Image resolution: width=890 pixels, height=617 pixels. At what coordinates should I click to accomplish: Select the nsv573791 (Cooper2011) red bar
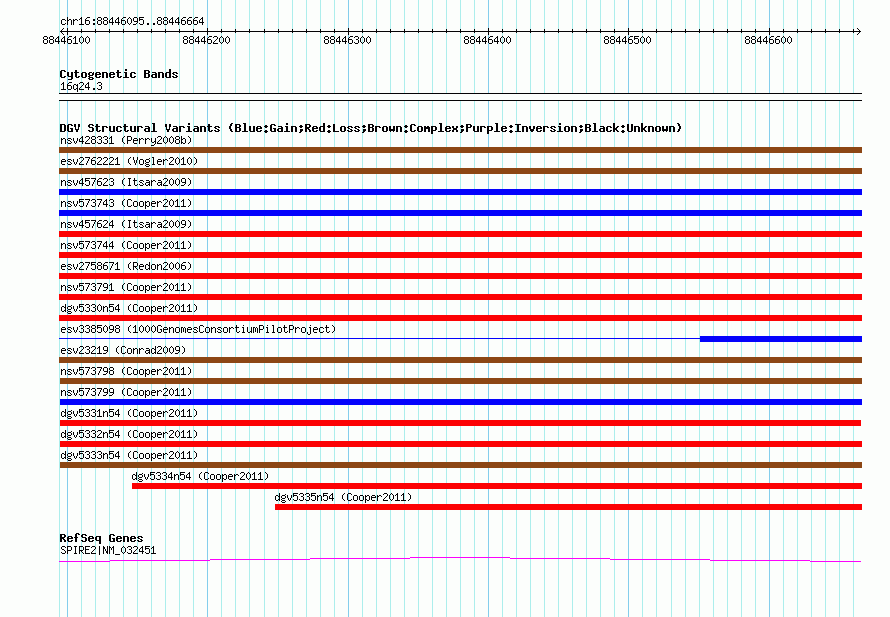(460, 297)
